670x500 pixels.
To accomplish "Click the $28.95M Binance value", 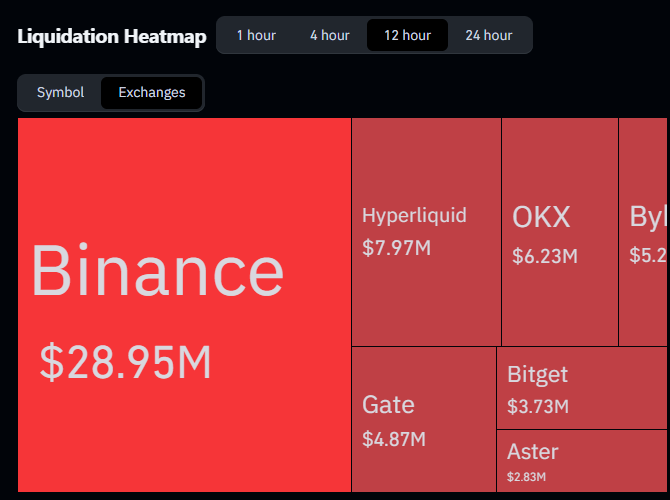I will click(125, 362).
